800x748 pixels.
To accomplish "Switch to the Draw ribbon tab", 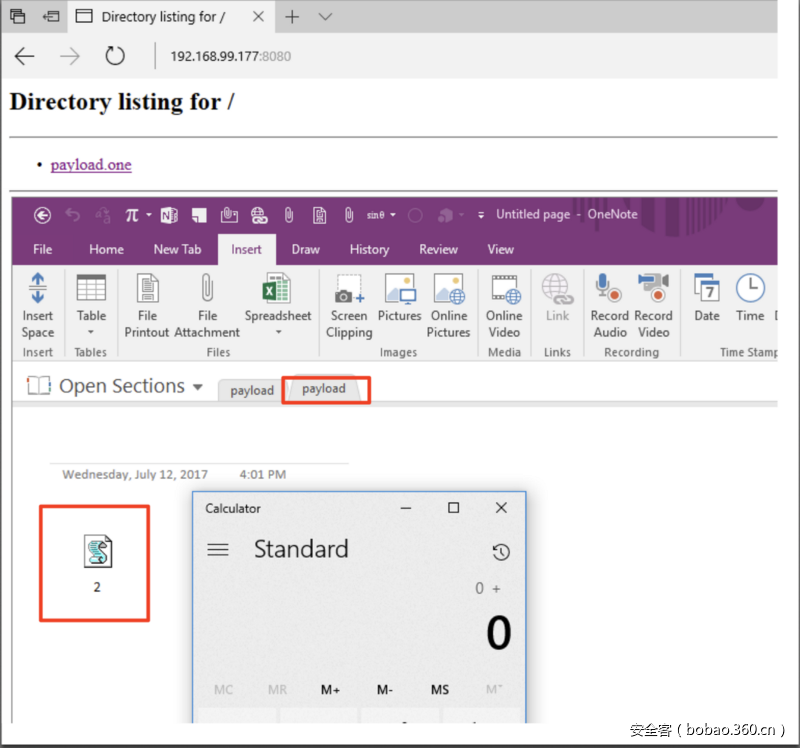I will [306, 249].
